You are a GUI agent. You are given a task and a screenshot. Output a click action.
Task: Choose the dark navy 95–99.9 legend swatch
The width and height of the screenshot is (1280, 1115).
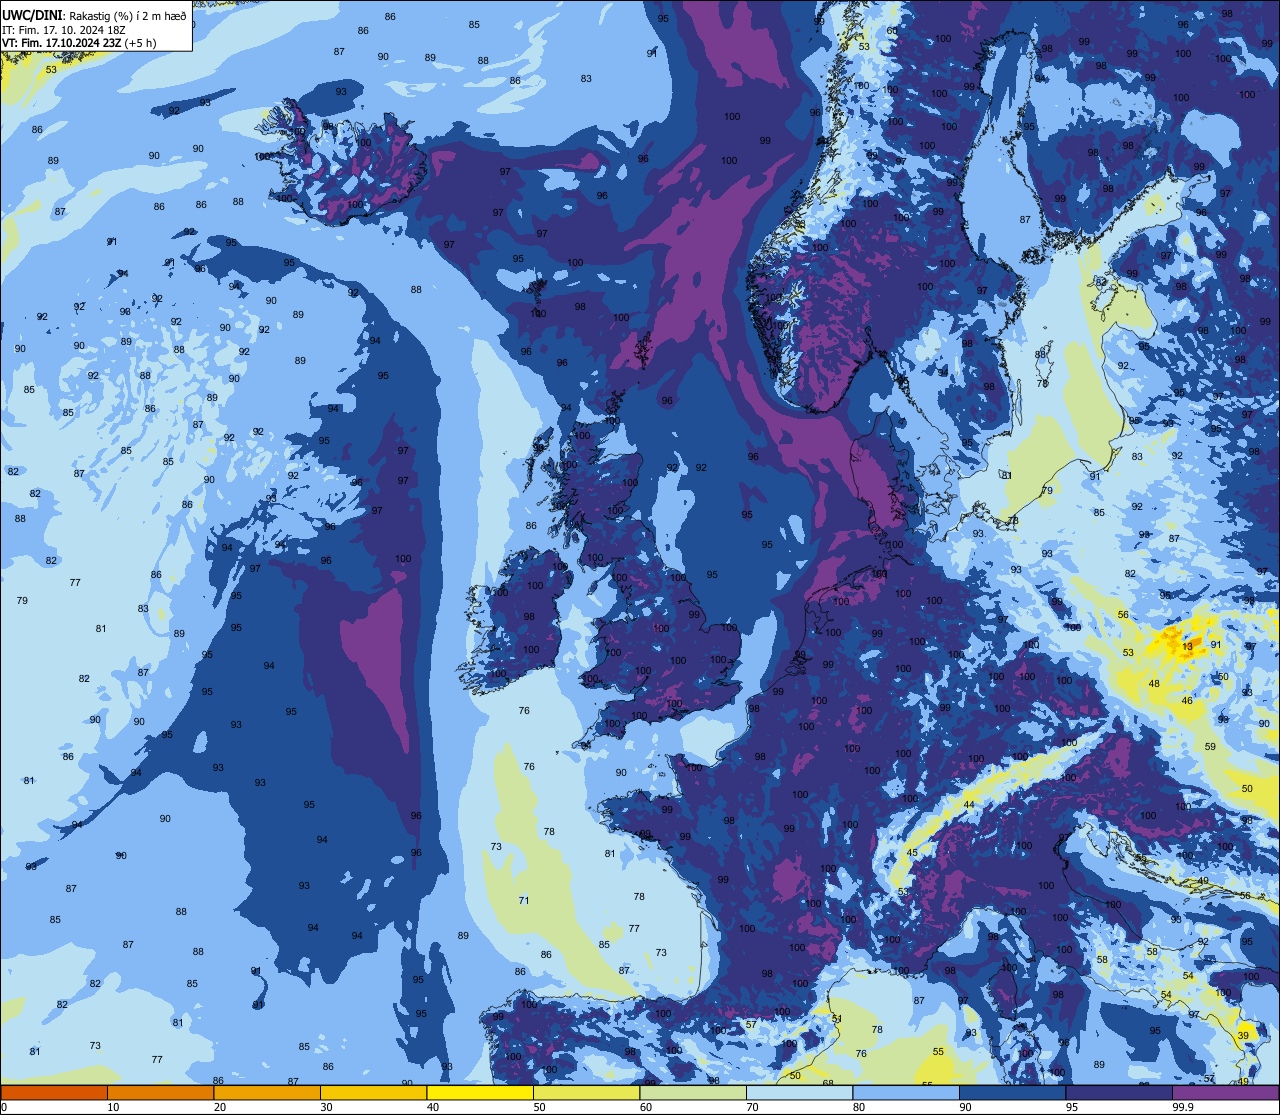click(x=1119, y=1092)
